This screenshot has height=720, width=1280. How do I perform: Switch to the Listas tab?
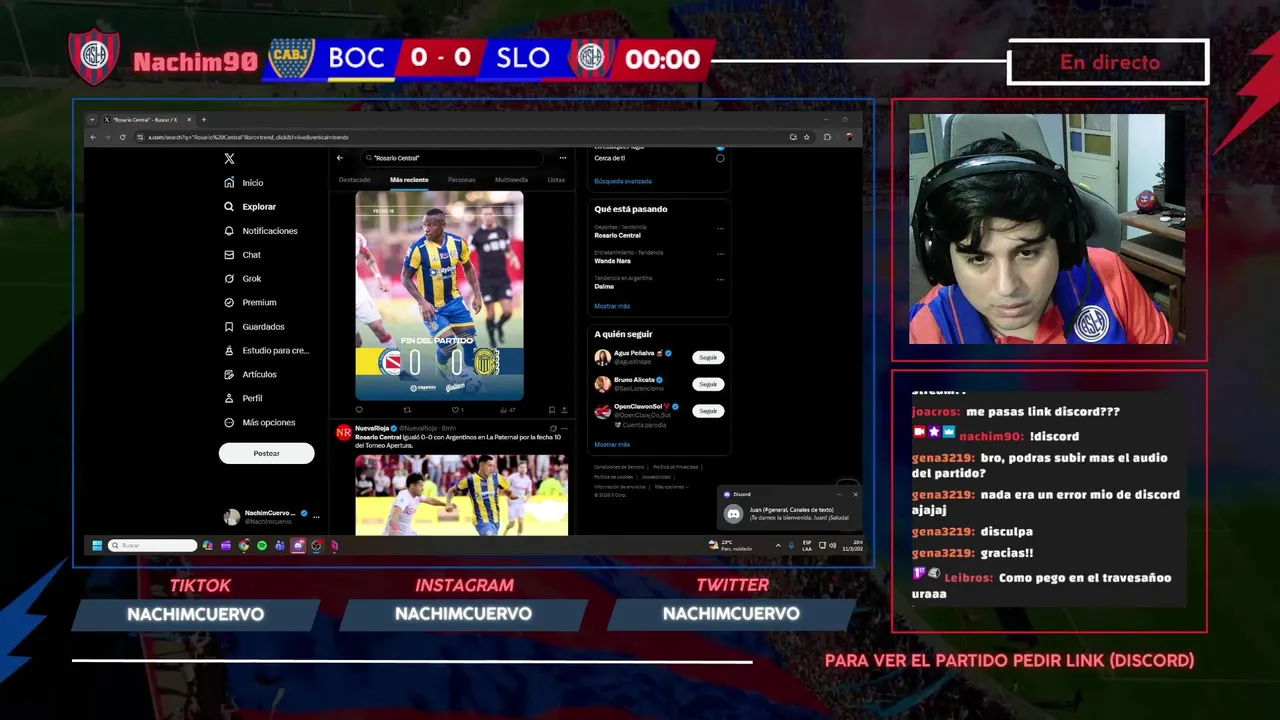point(556,180)
